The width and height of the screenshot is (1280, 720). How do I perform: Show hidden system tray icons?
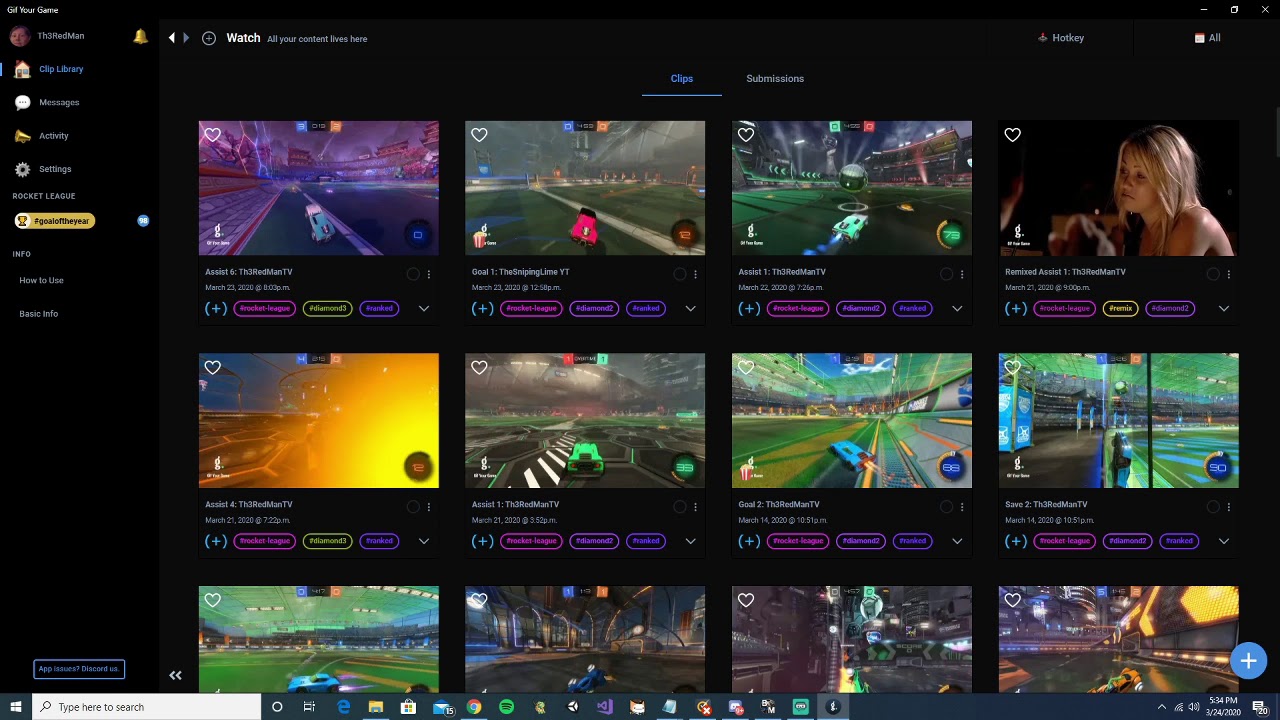pos(1161,707)
